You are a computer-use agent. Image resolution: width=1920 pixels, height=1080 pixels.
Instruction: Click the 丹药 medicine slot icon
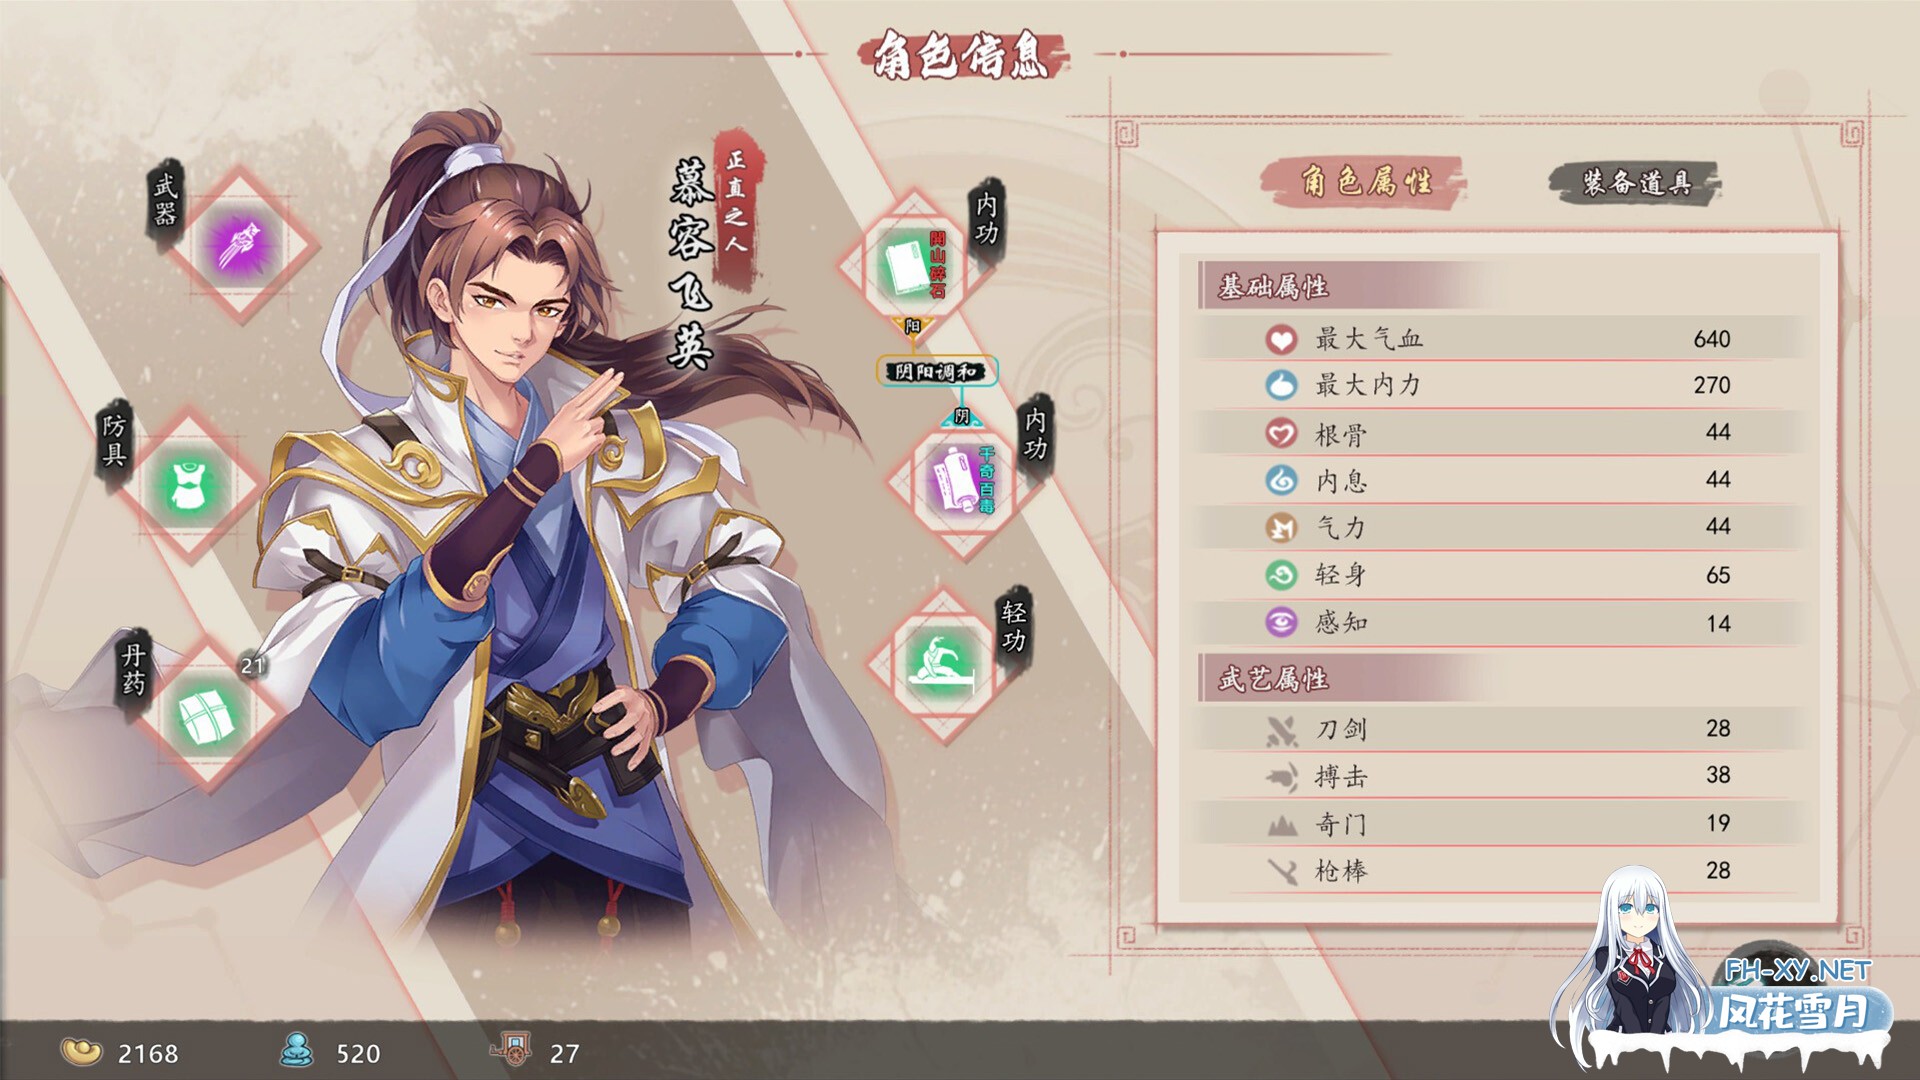(x=207, y=716)
